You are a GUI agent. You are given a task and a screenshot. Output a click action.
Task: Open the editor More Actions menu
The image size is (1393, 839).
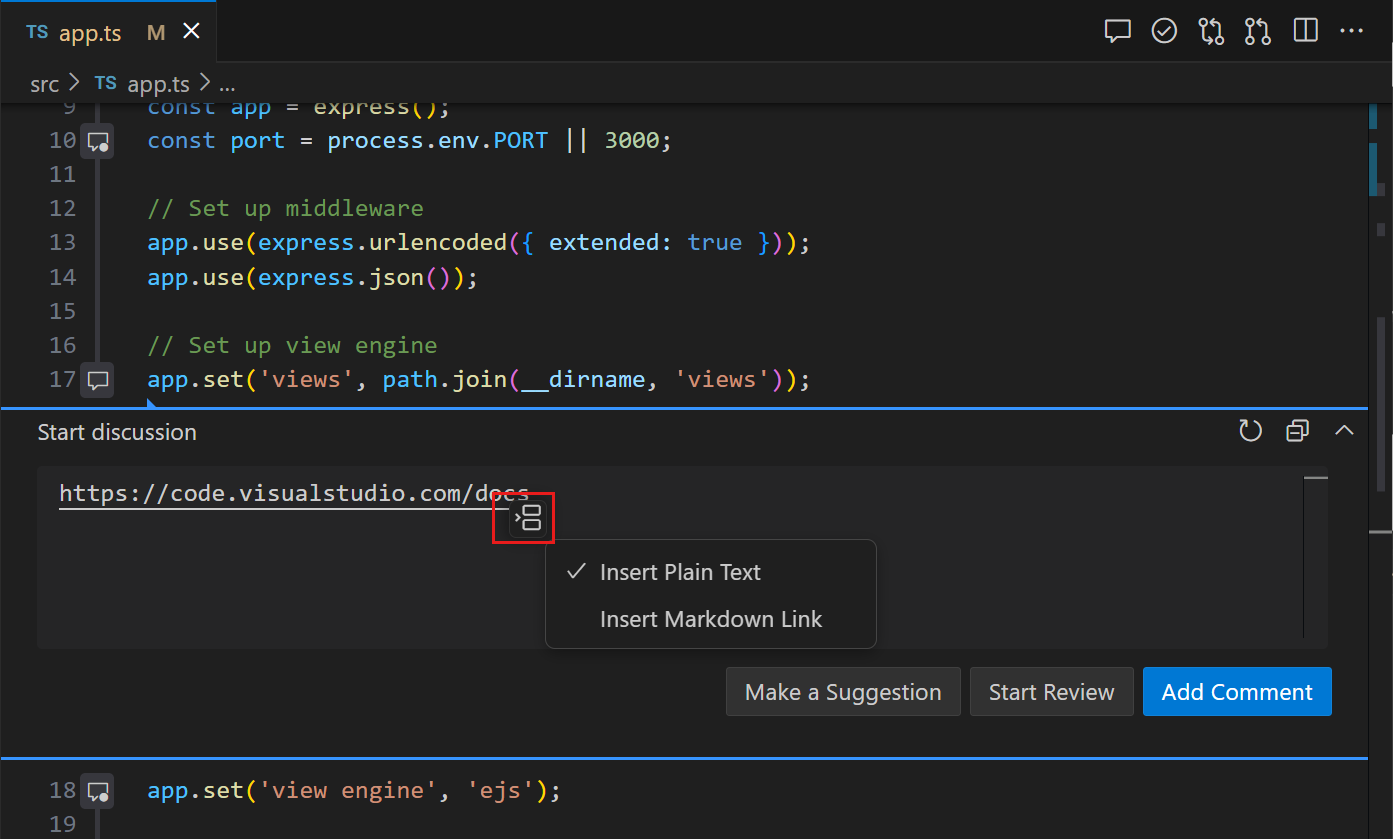tap(1351, 31)
